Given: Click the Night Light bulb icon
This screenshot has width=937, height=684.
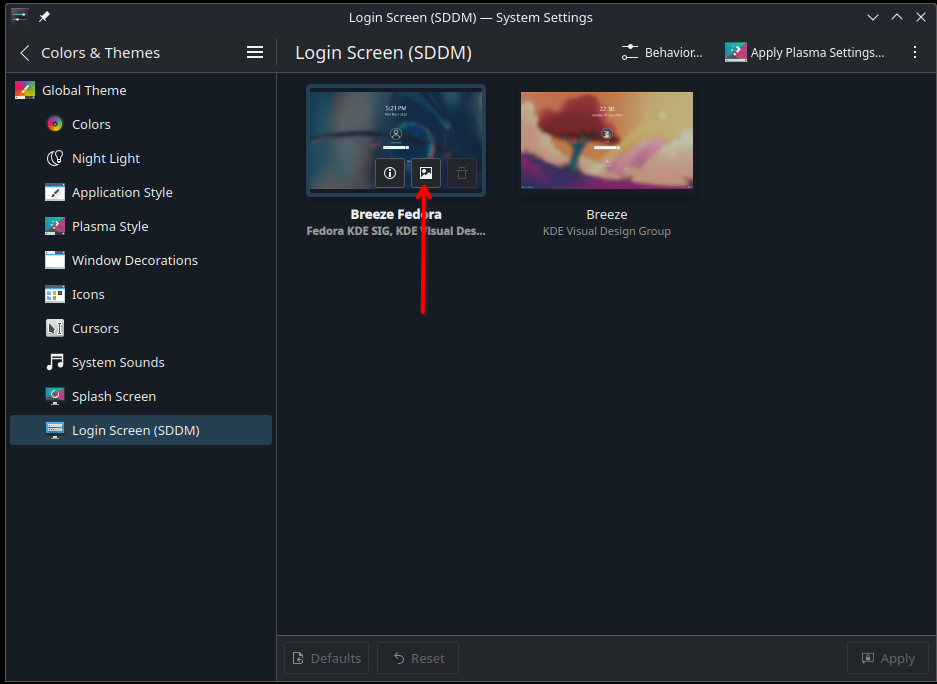Looking at the screenshot, I should click(55, 158).
